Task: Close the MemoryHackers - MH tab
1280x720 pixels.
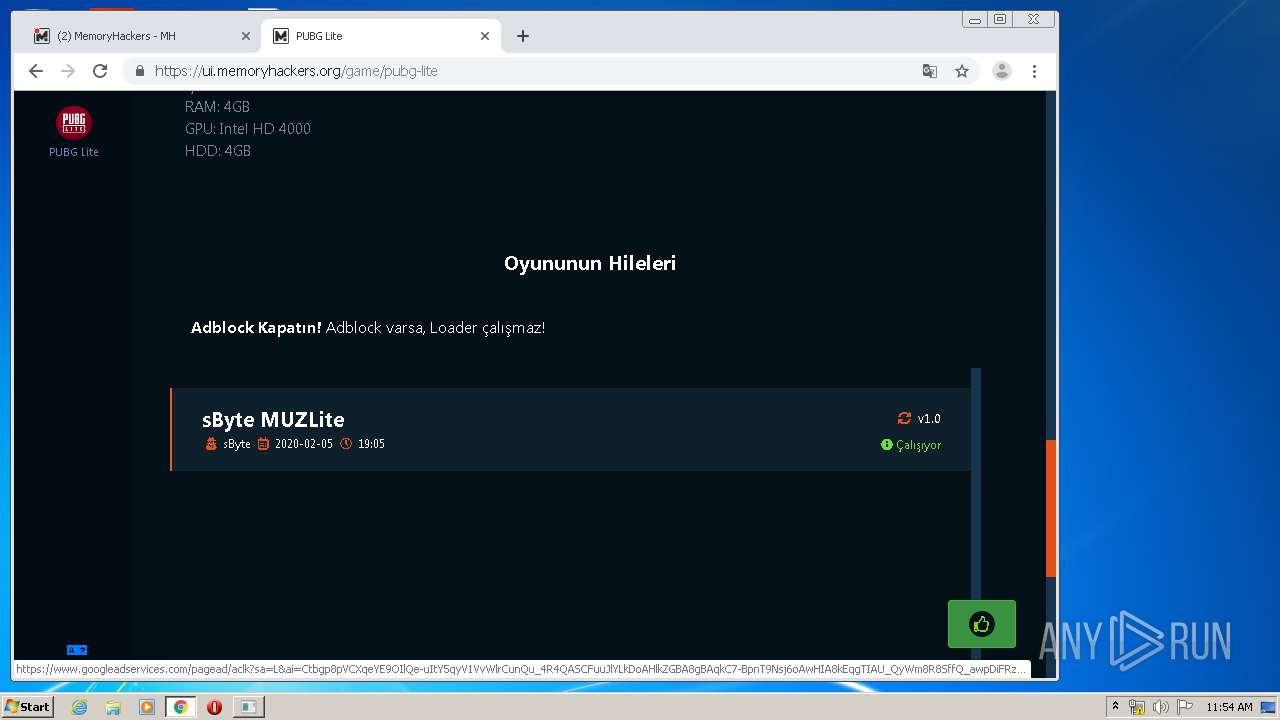Action: pyautogui.click(x=246, y=36)
